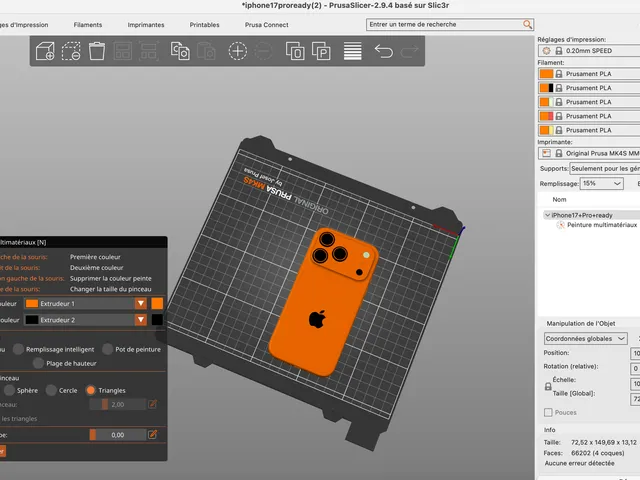The height and width of the screenshot is (480, 640).
Task: Open the Printables tab
Action: point(204,25)
